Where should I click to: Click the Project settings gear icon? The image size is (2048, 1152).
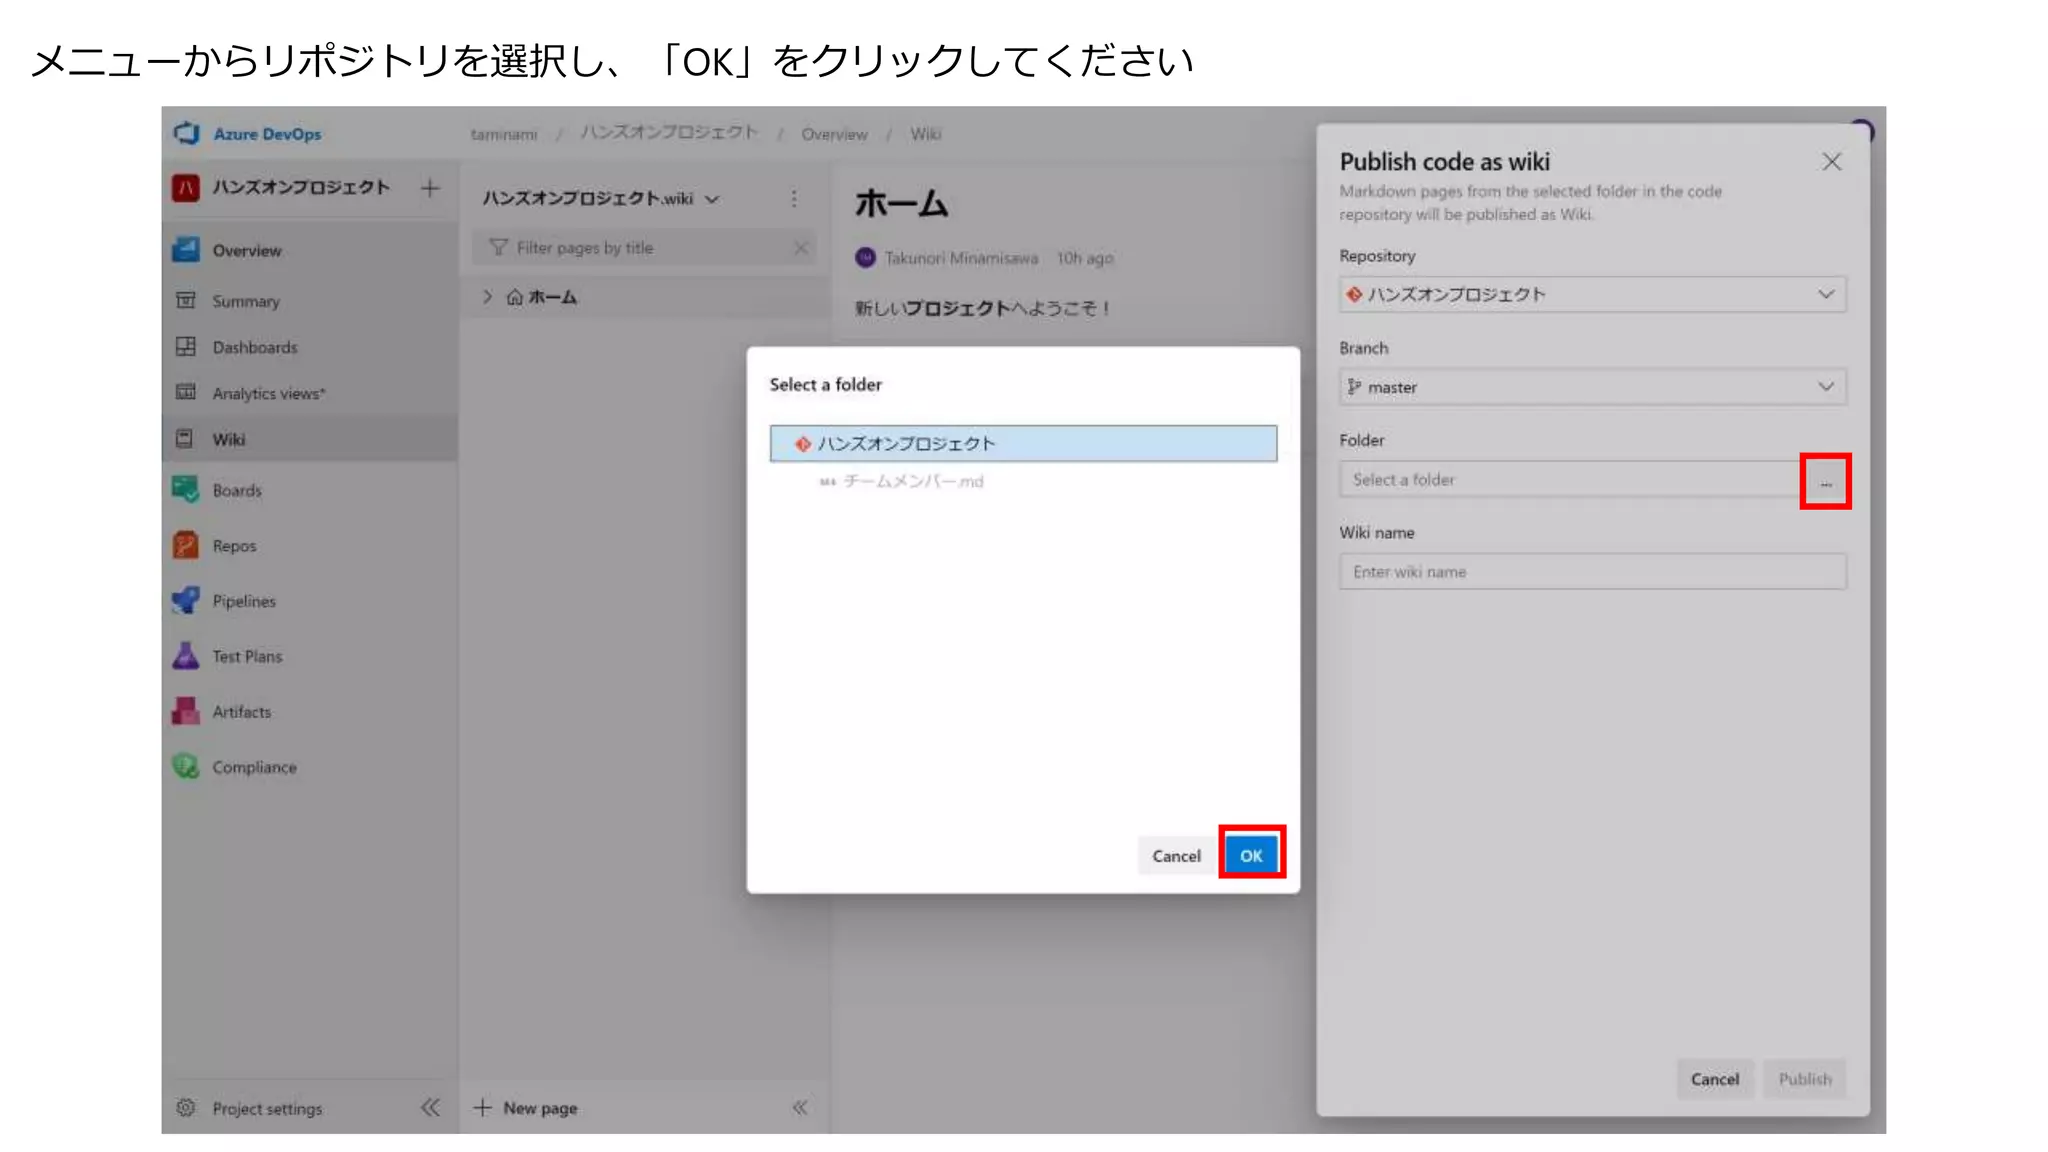(x=186, y=1108)
